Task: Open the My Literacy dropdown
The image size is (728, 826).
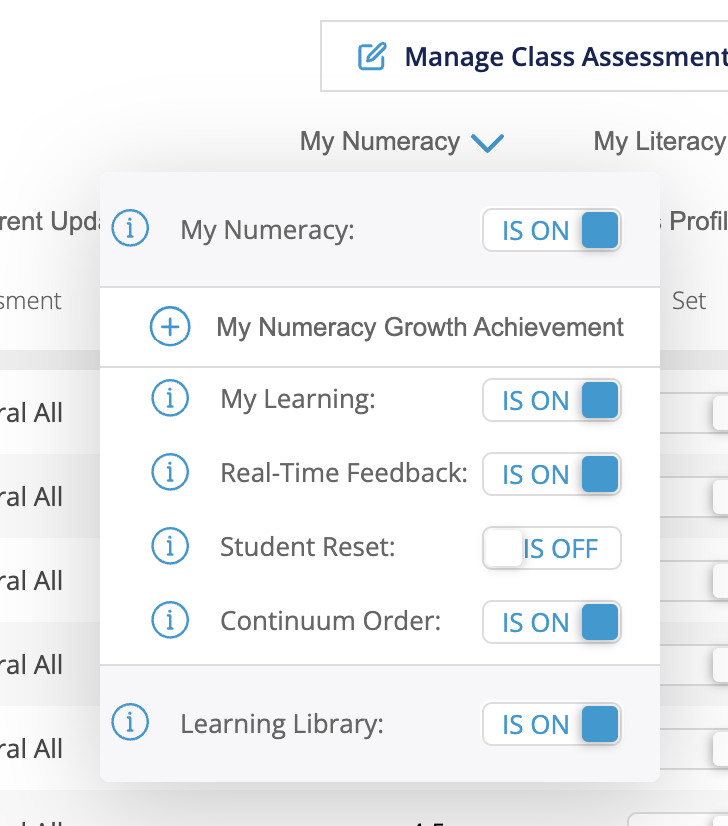Action: (658, 142)
